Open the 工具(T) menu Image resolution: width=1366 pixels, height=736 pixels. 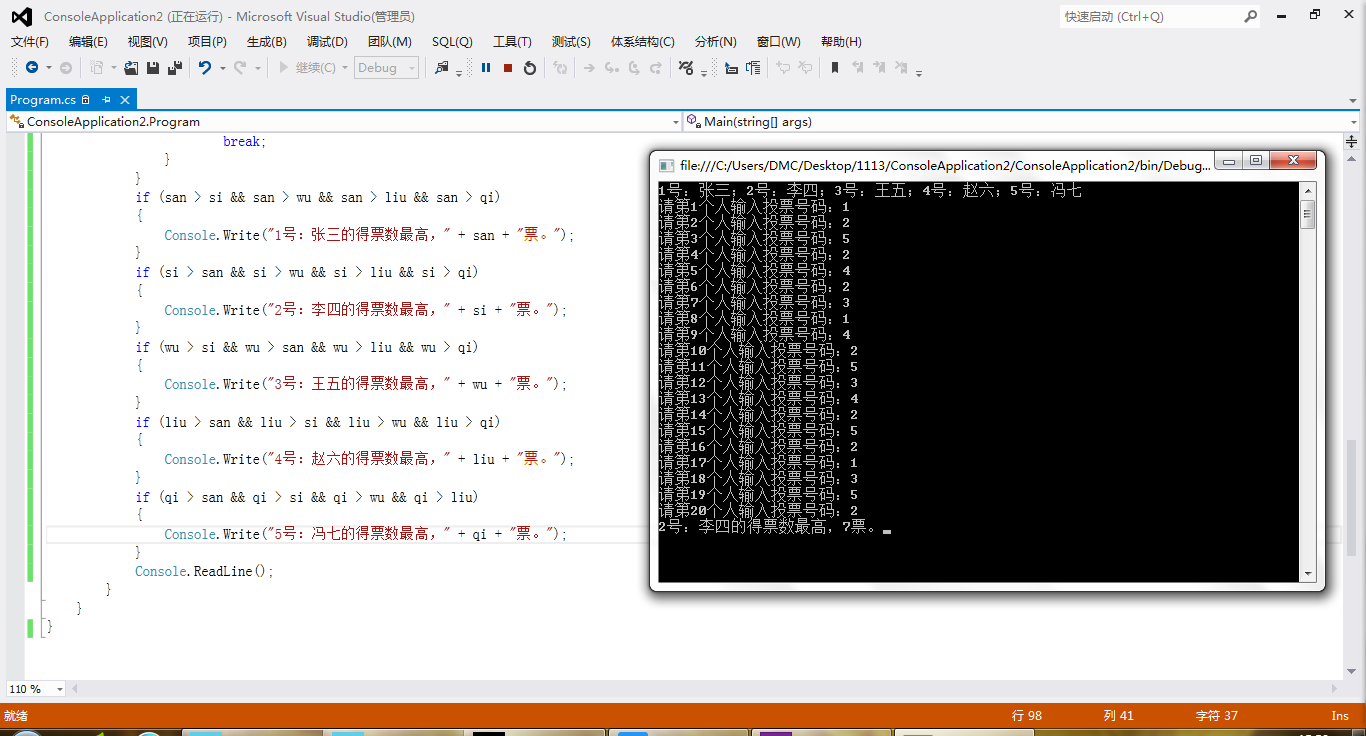[512, 42]
